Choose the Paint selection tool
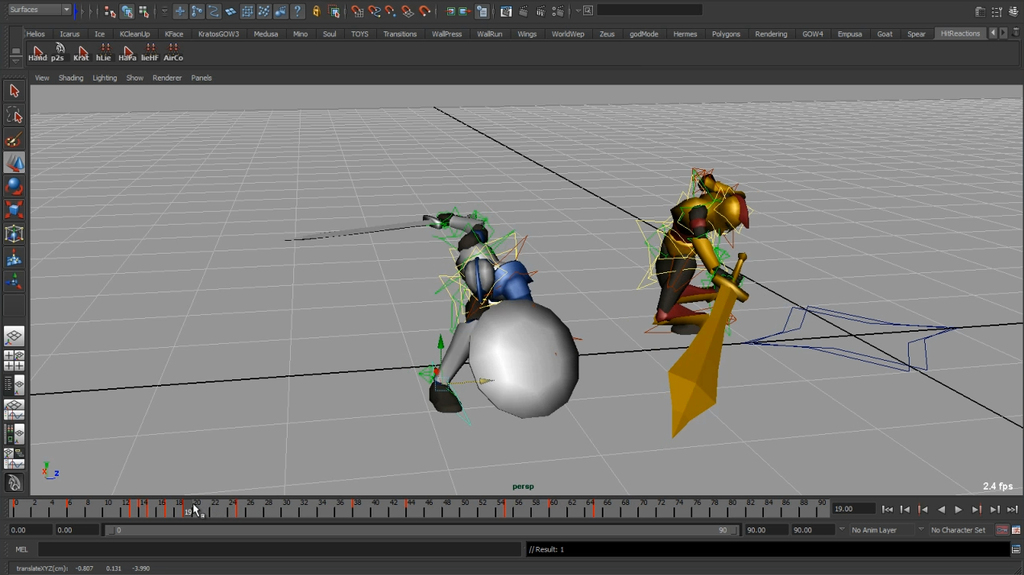The width and height of the screenshot is (1024, 575). coord(14,140)
